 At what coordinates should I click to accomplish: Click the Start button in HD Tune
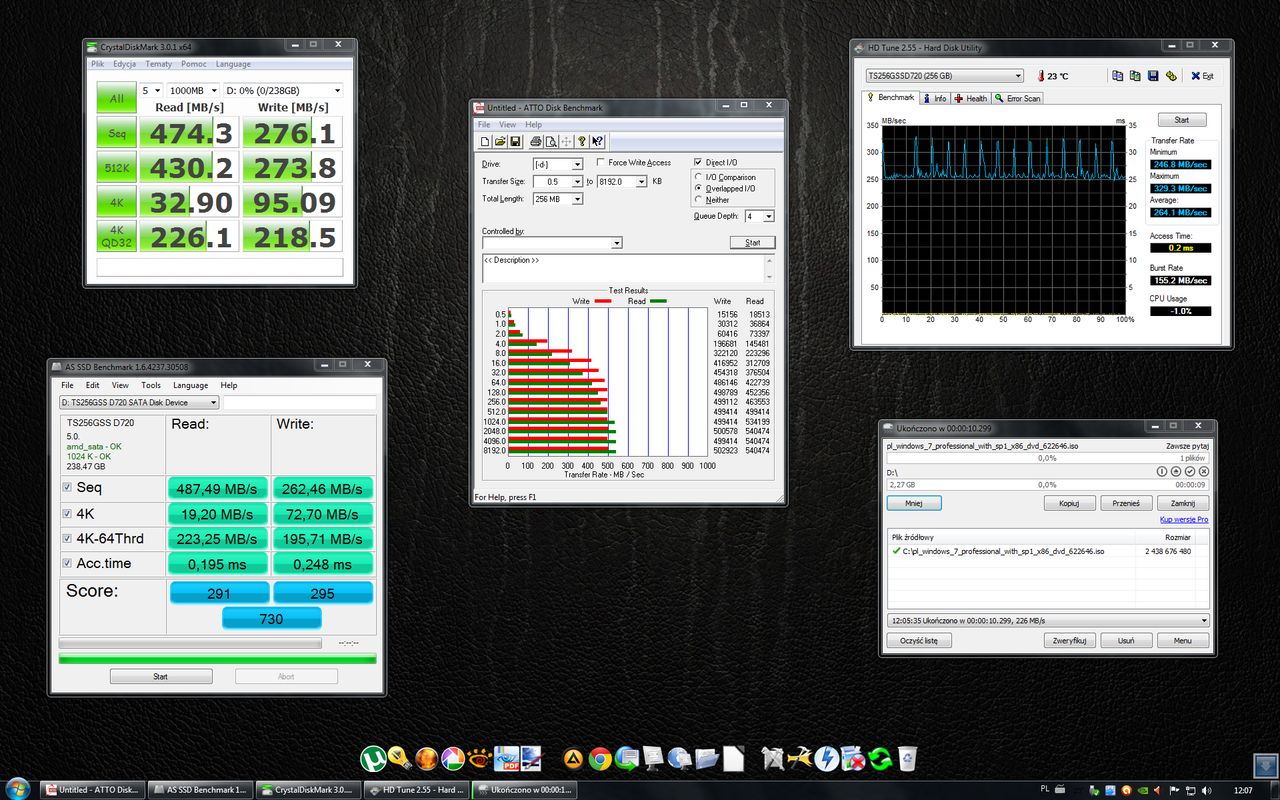[1181, 119]
